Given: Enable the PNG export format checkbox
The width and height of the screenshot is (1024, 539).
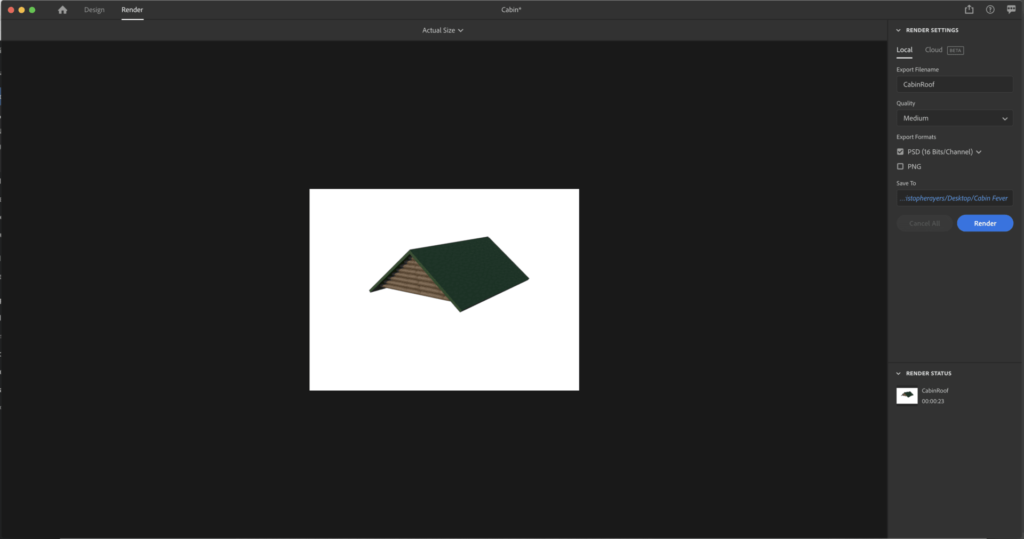Looking at the screenshot, I should coord(901,167).
